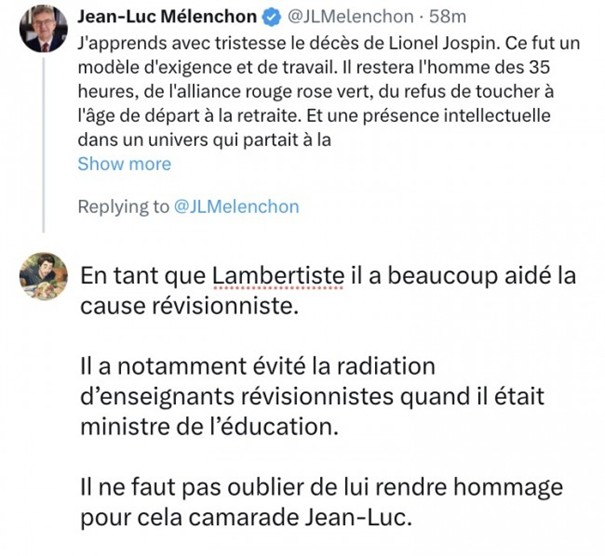605x556 pixels.
Task: Open Jean-Luc Mélenchon's profile avatar
Action: (43, 29)
